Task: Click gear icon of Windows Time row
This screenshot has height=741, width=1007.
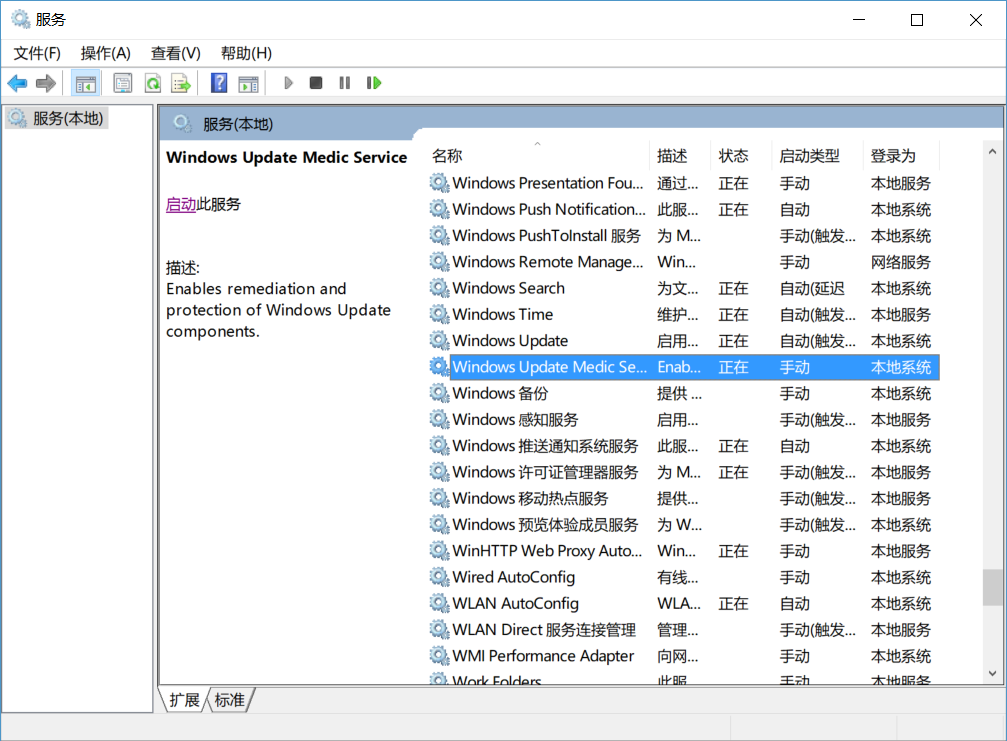Action: 439,314
